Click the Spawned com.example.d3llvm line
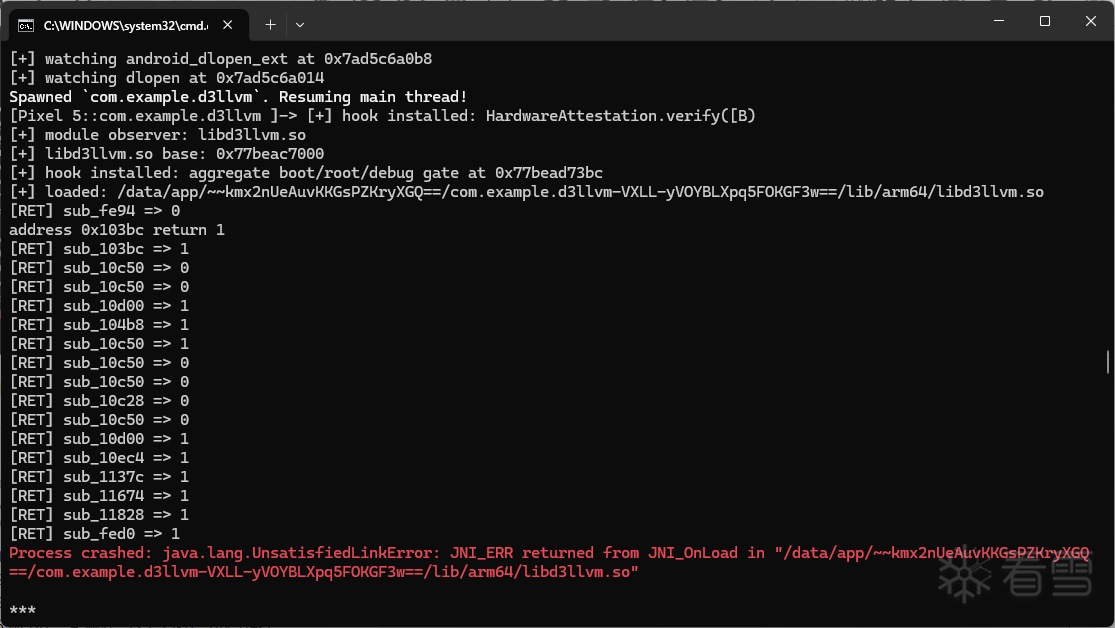Viewport: 1115px width, 628px height. click(238, 97)
